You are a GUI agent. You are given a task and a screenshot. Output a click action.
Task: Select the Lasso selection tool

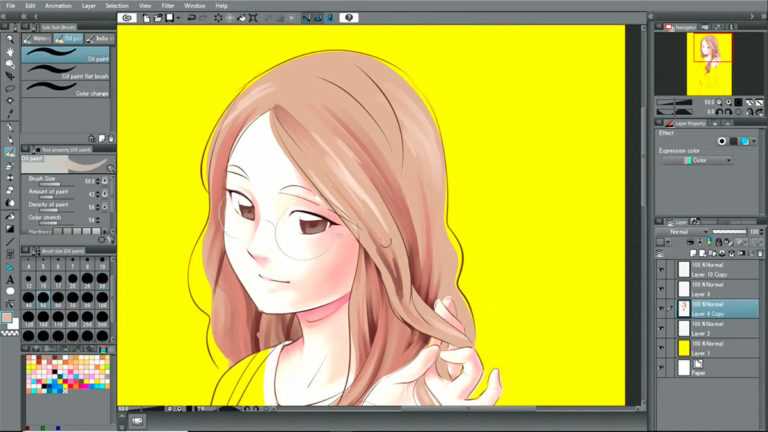coord(10,88)
